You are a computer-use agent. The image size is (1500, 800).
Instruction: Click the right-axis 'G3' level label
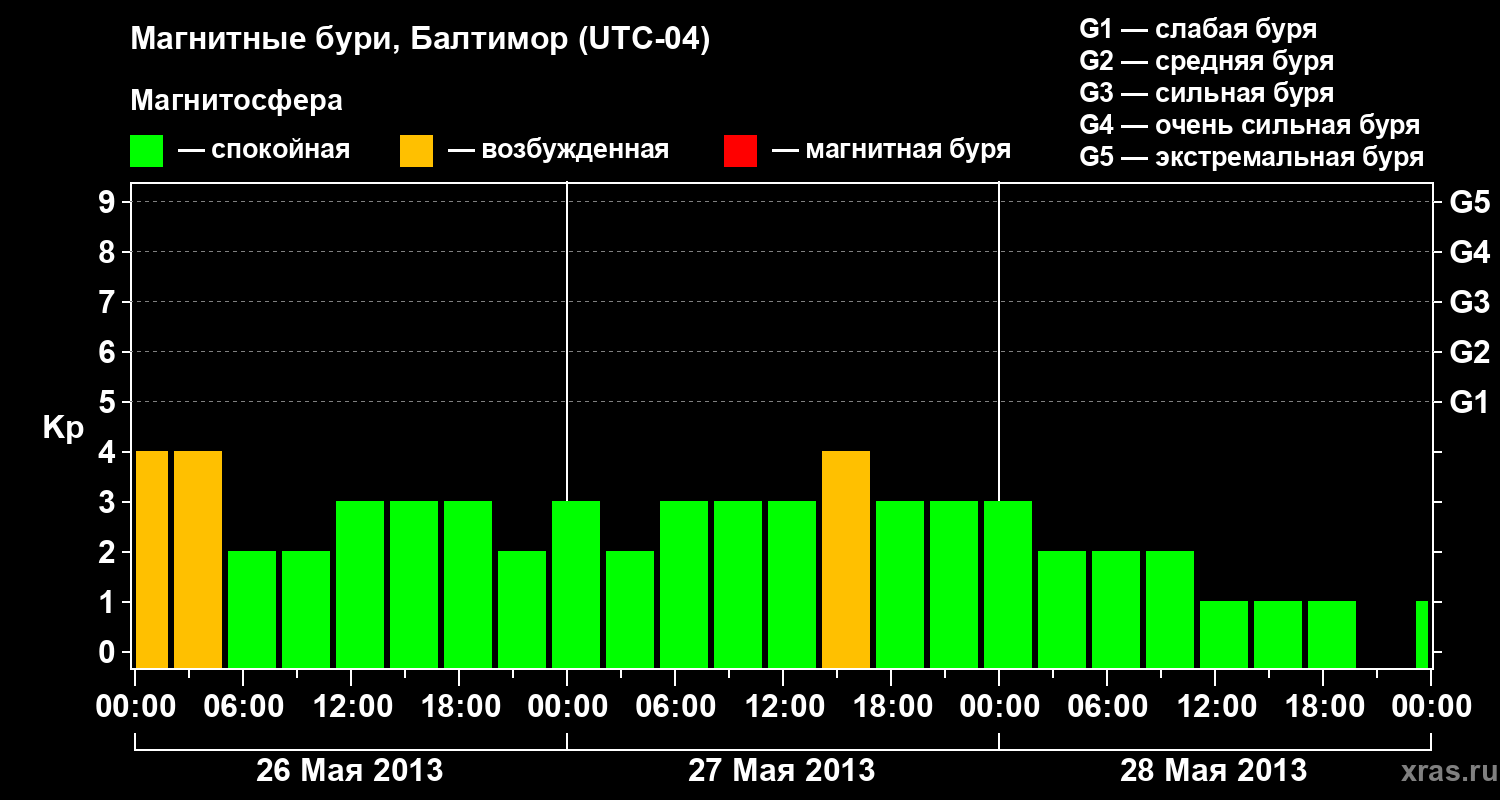[x=1469, y=302]
